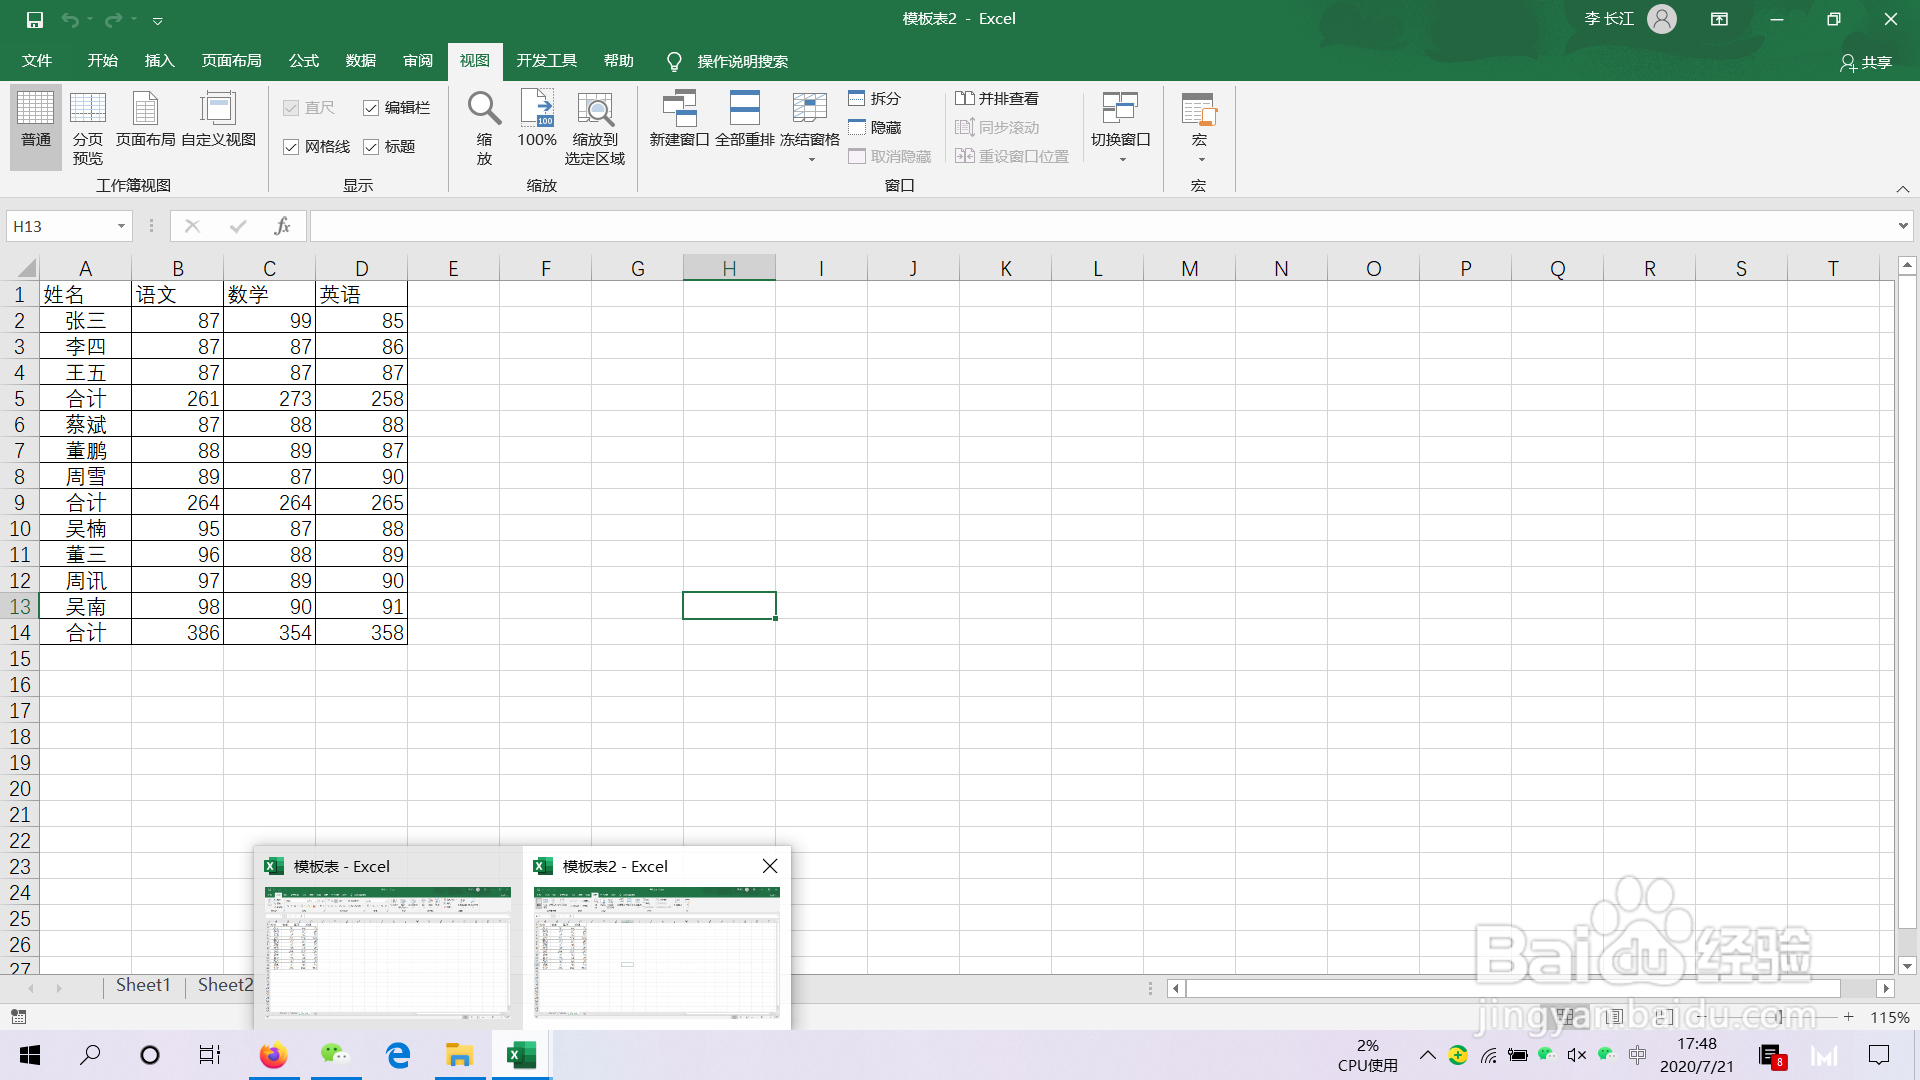Open a New Window (新建窗口)

[679, 109]
